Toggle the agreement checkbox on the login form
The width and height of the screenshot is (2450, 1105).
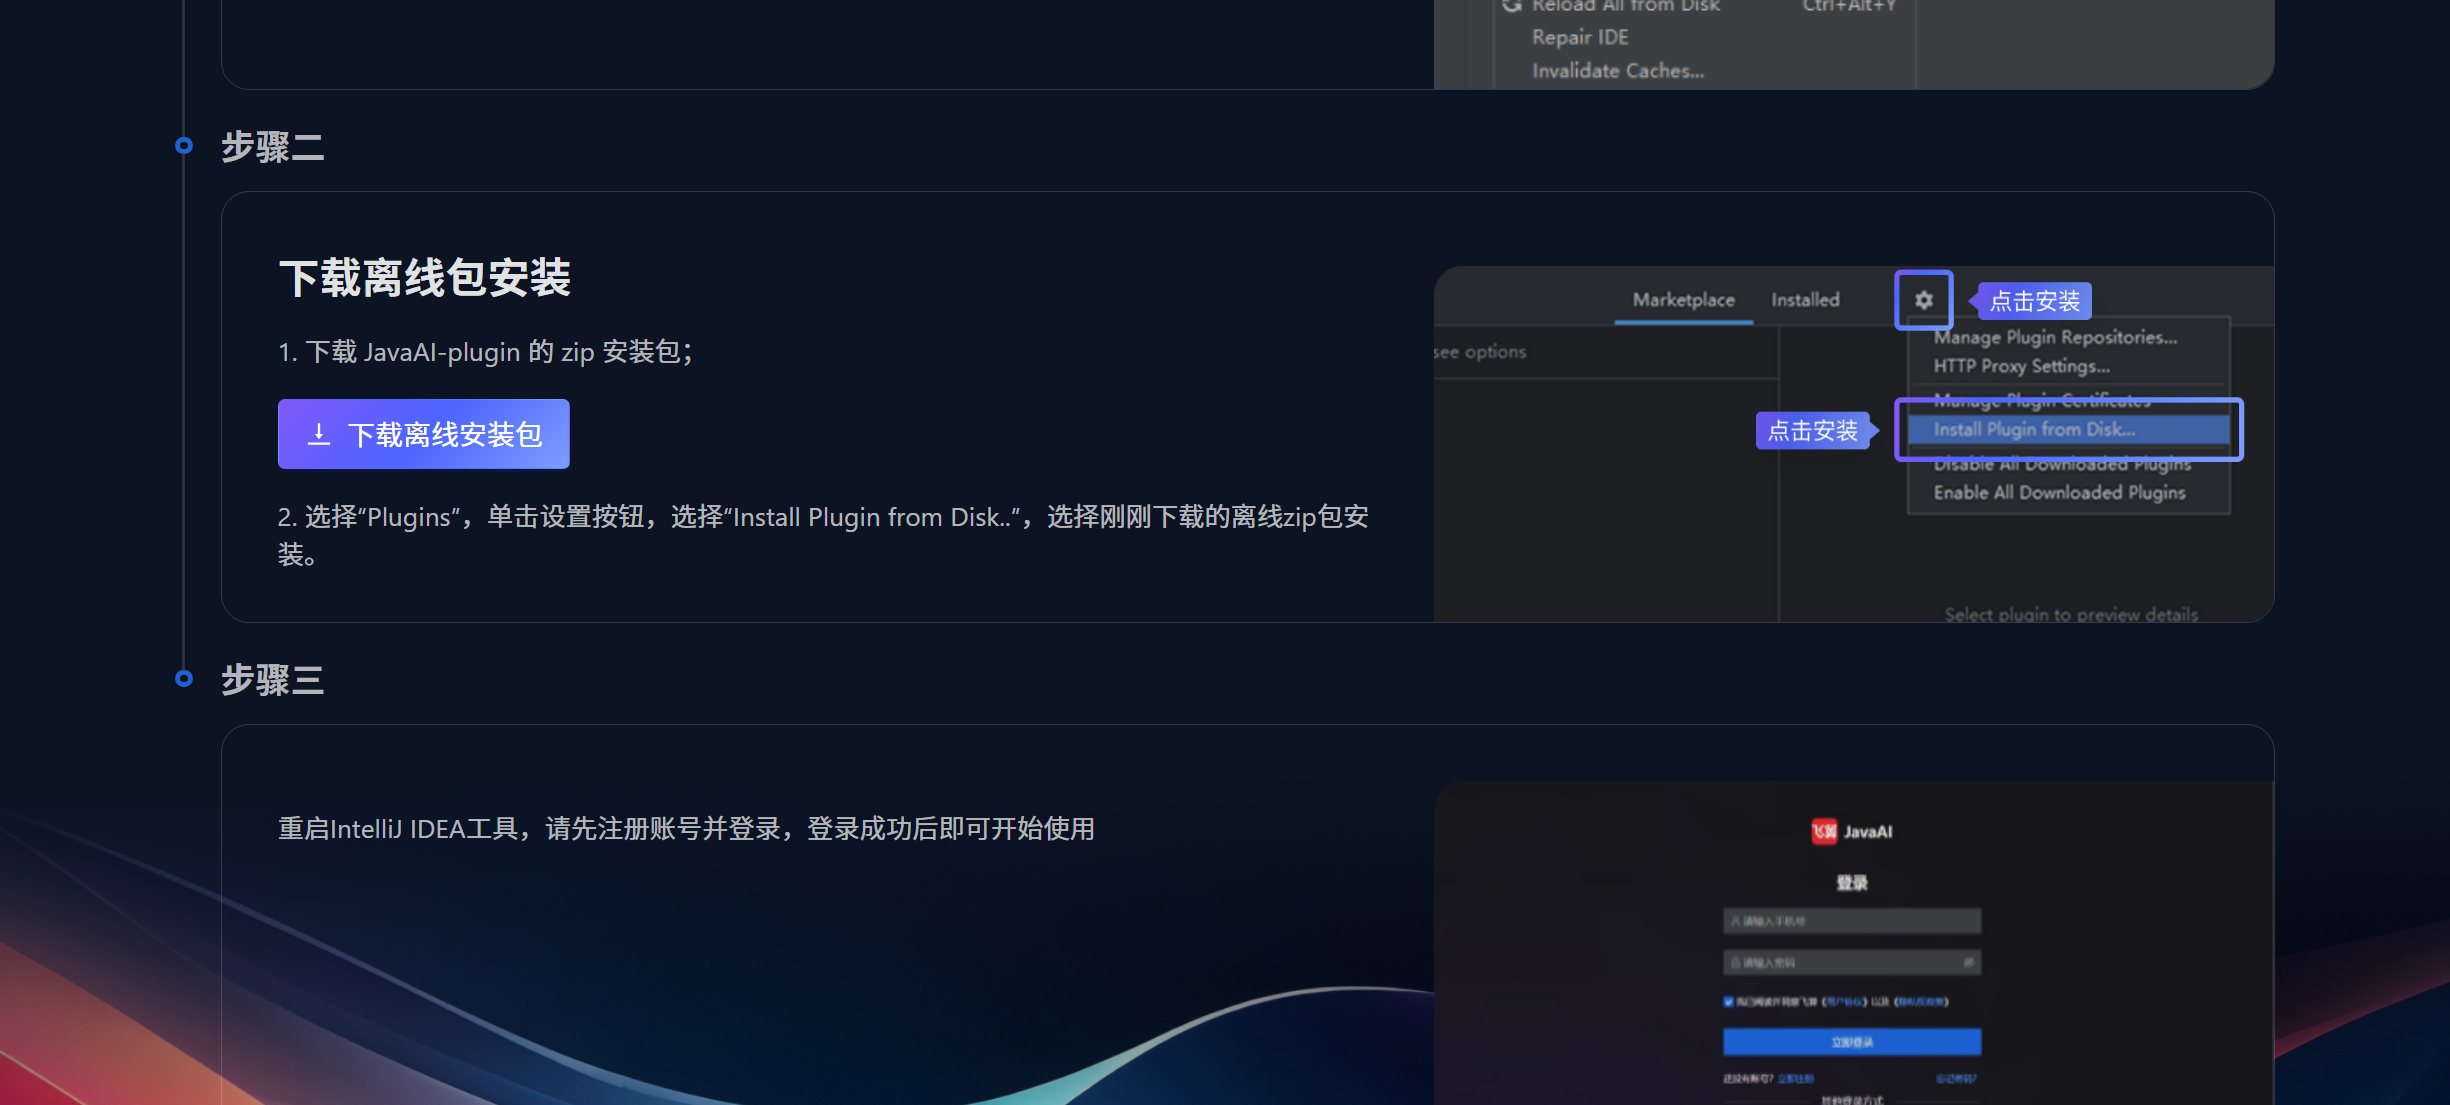coord(1728,1001)
